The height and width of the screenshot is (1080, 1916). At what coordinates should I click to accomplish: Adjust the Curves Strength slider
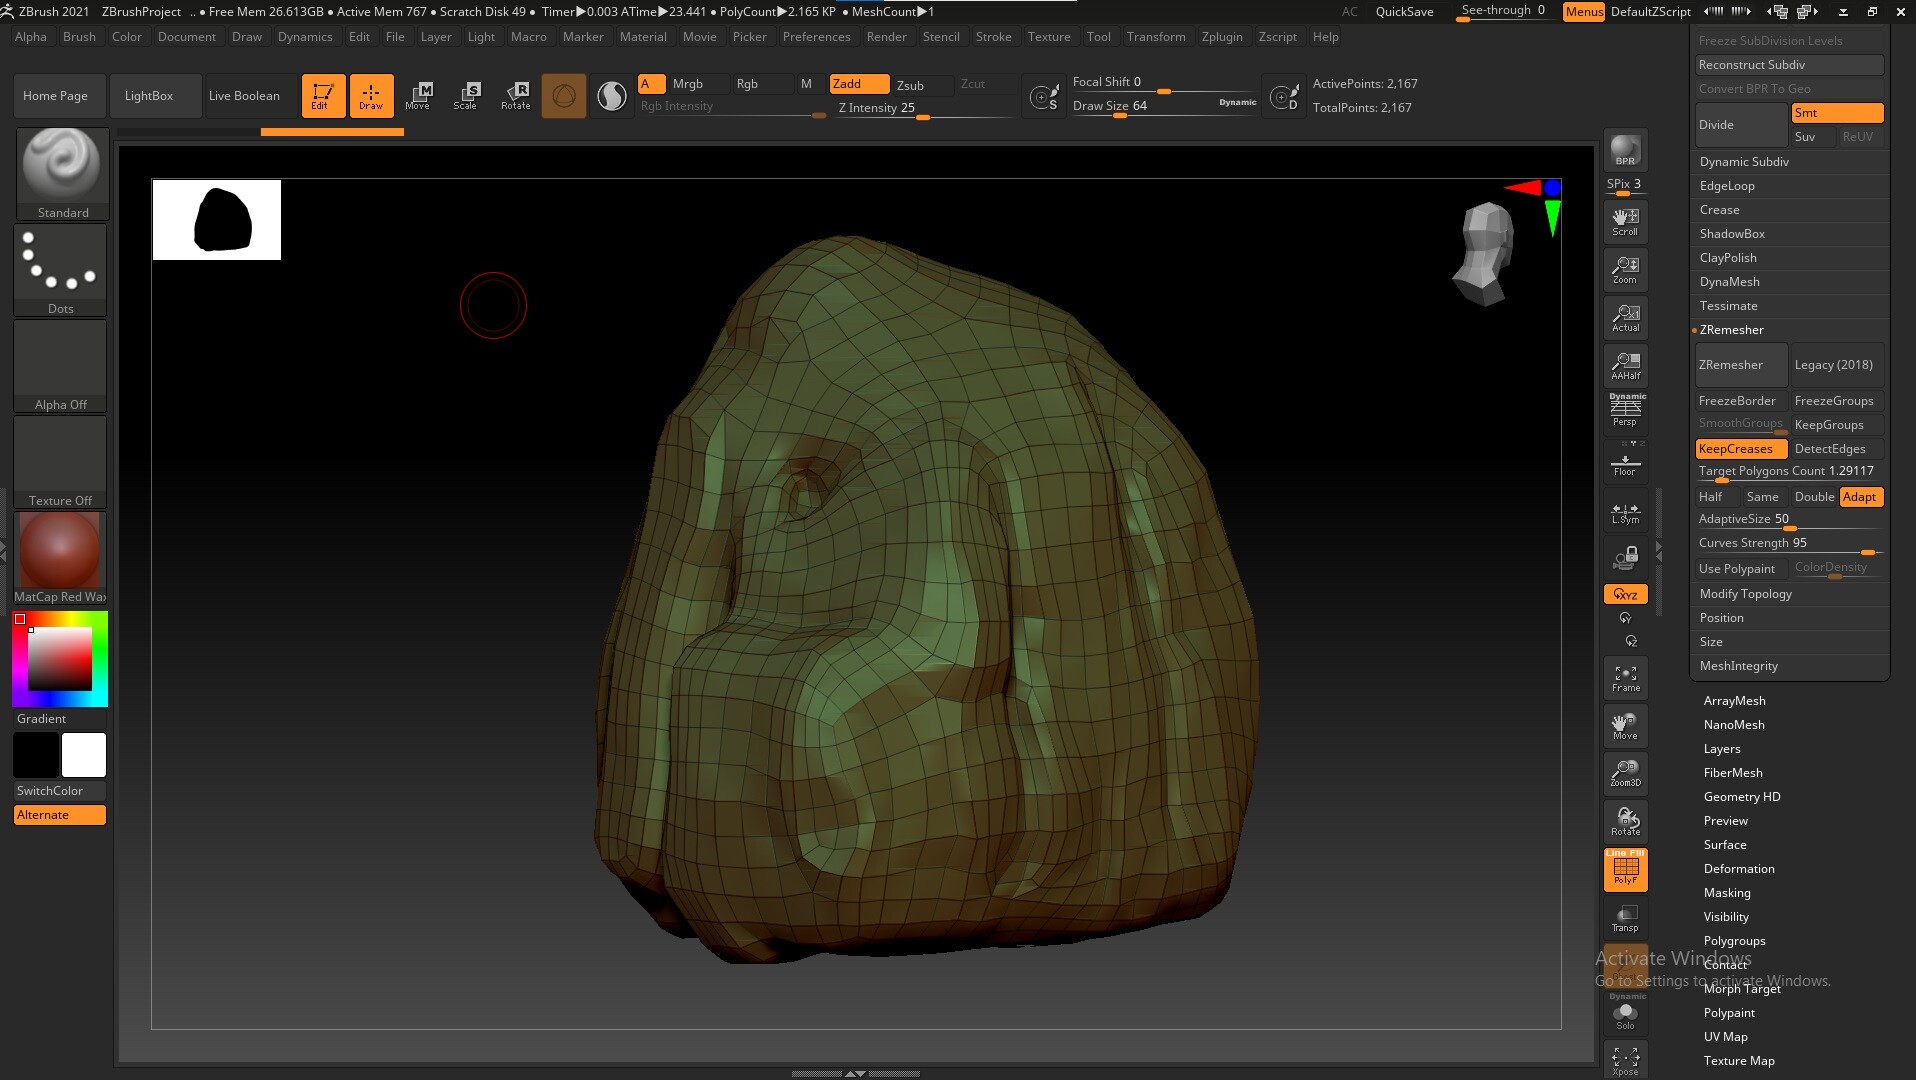point(1868,552)
